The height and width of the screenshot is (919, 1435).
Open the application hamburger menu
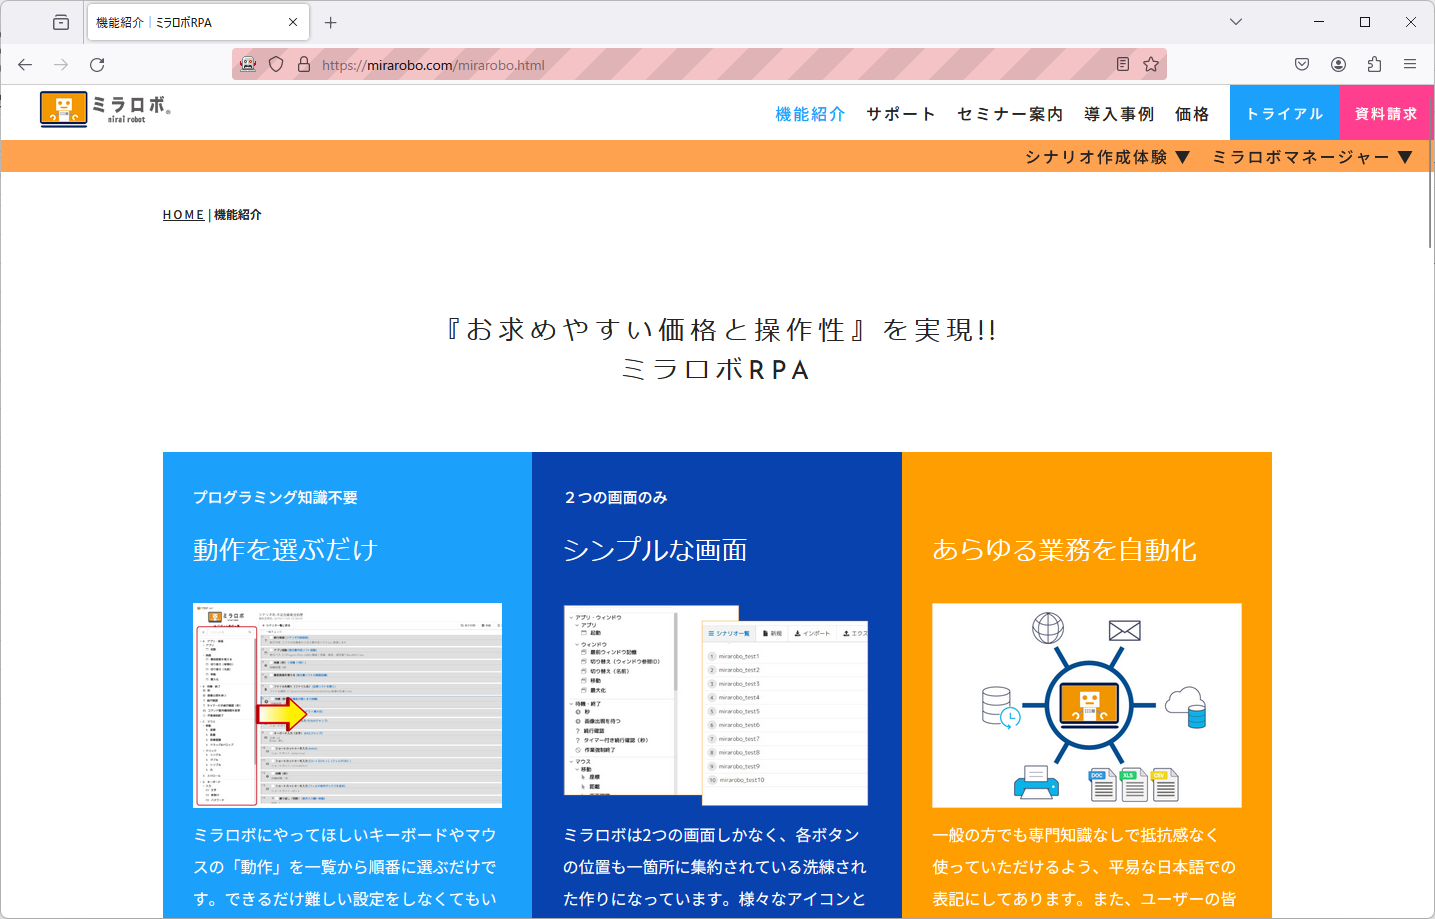1410,64
